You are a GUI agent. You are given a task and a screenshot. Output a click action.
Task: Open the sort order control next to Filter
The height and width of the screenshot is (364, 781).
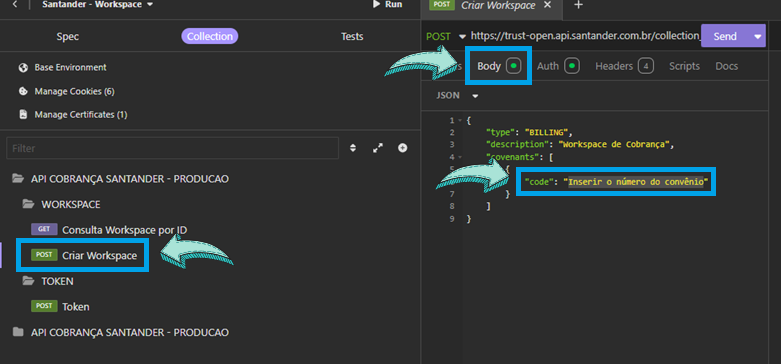(x=353, y=148)
